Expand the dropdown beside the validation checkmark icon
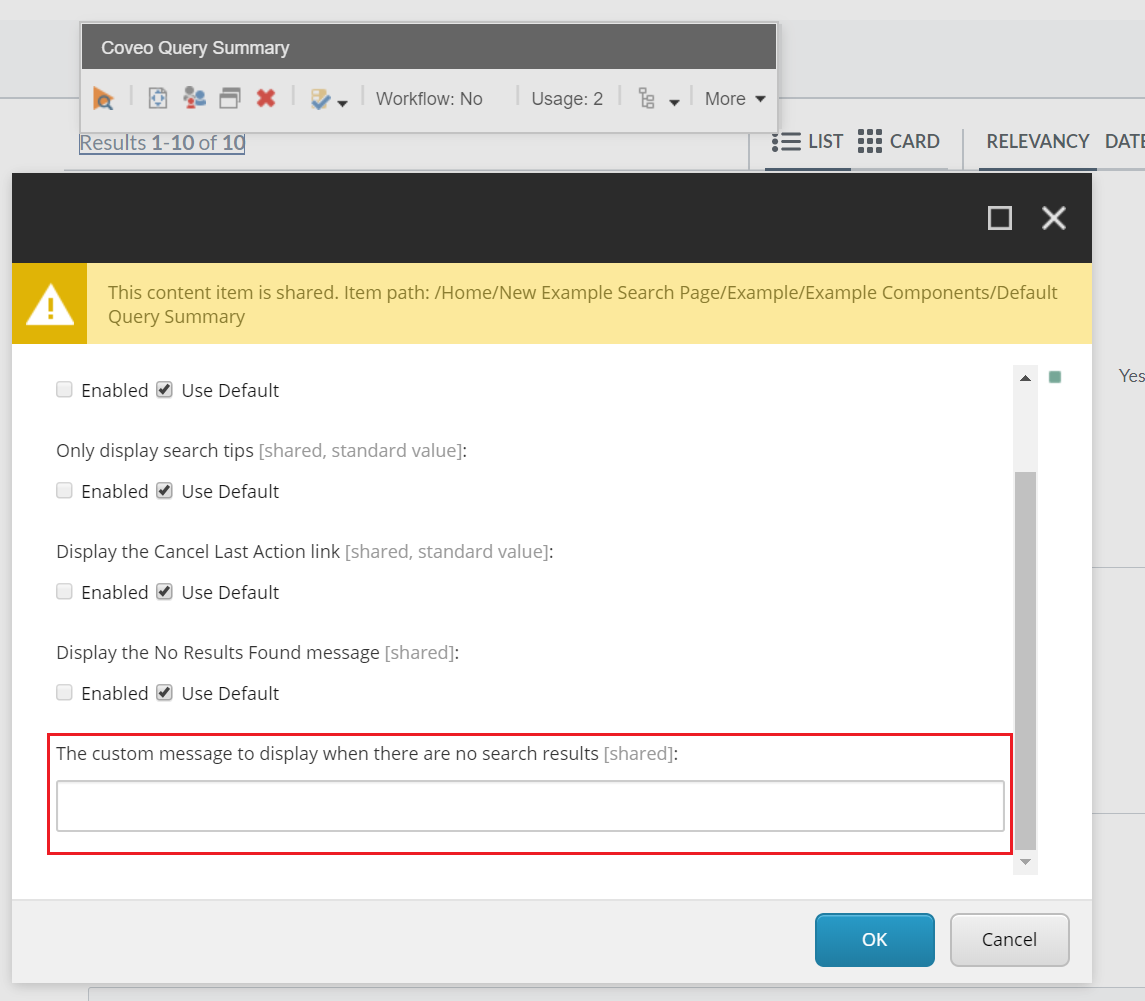Image resolution: width=1145 pixels, height=1001 pixels. 341,103
